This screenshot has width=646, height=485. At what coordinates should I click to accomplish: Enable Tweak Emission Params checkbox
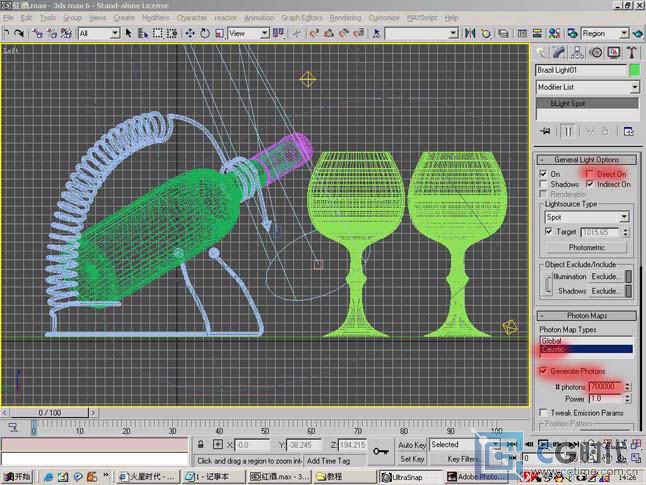(x=543, y=412)
